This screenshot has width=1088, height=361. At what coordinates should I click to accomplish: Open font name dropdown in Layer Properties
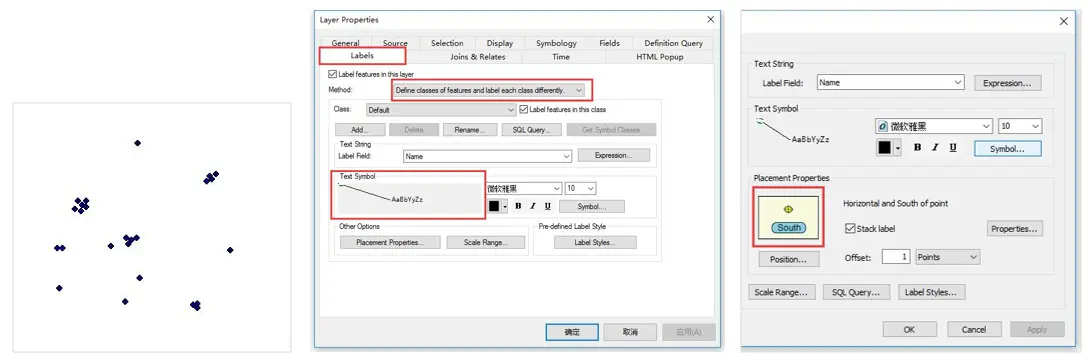pos(523,188)
